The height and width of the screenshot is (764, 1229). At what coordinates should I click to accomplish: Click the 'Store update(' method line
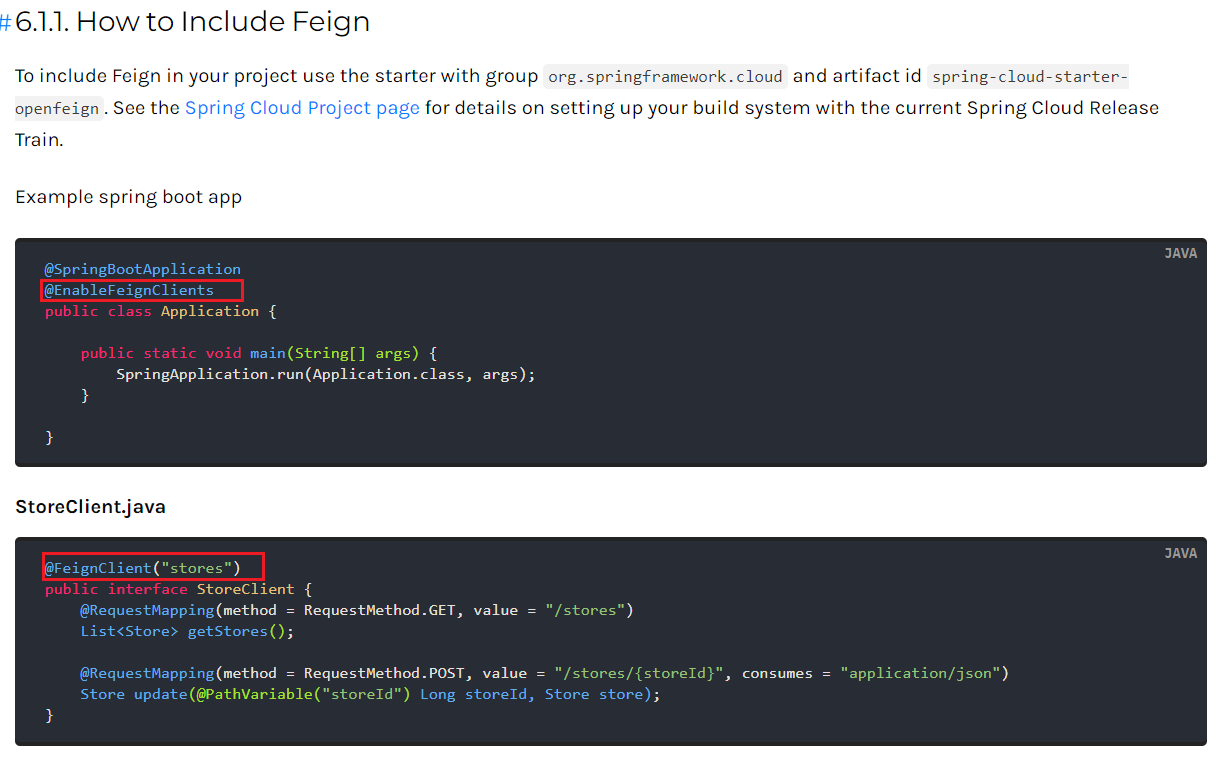coord(371,694)
